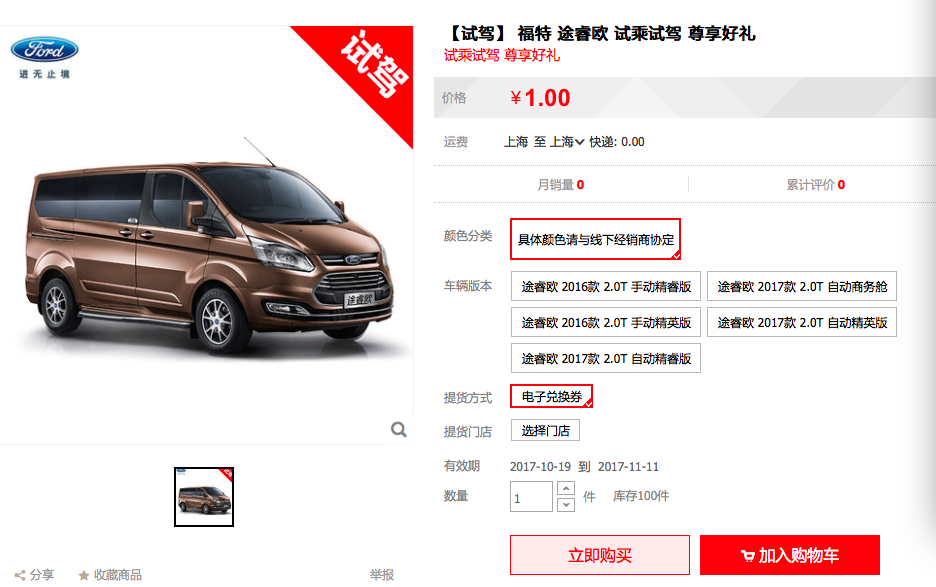Click the cart icon on 加入购物车

point(747,556)
